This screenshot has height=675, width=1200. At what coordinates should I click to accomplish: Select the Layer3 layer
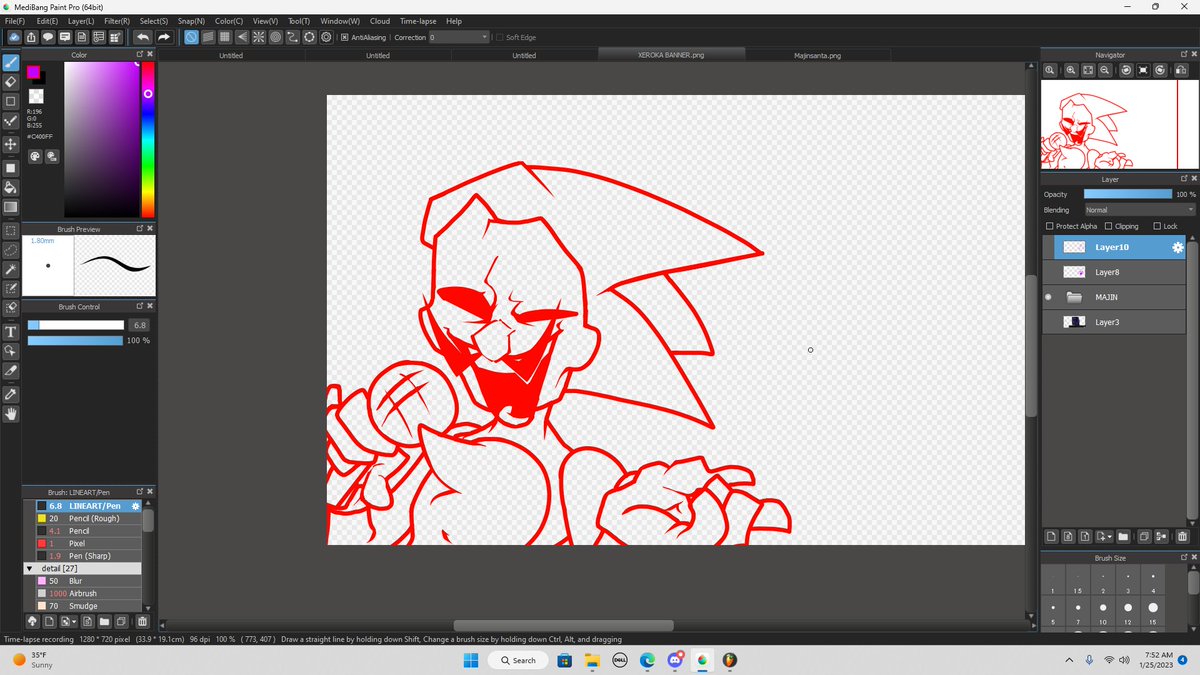1114,322
